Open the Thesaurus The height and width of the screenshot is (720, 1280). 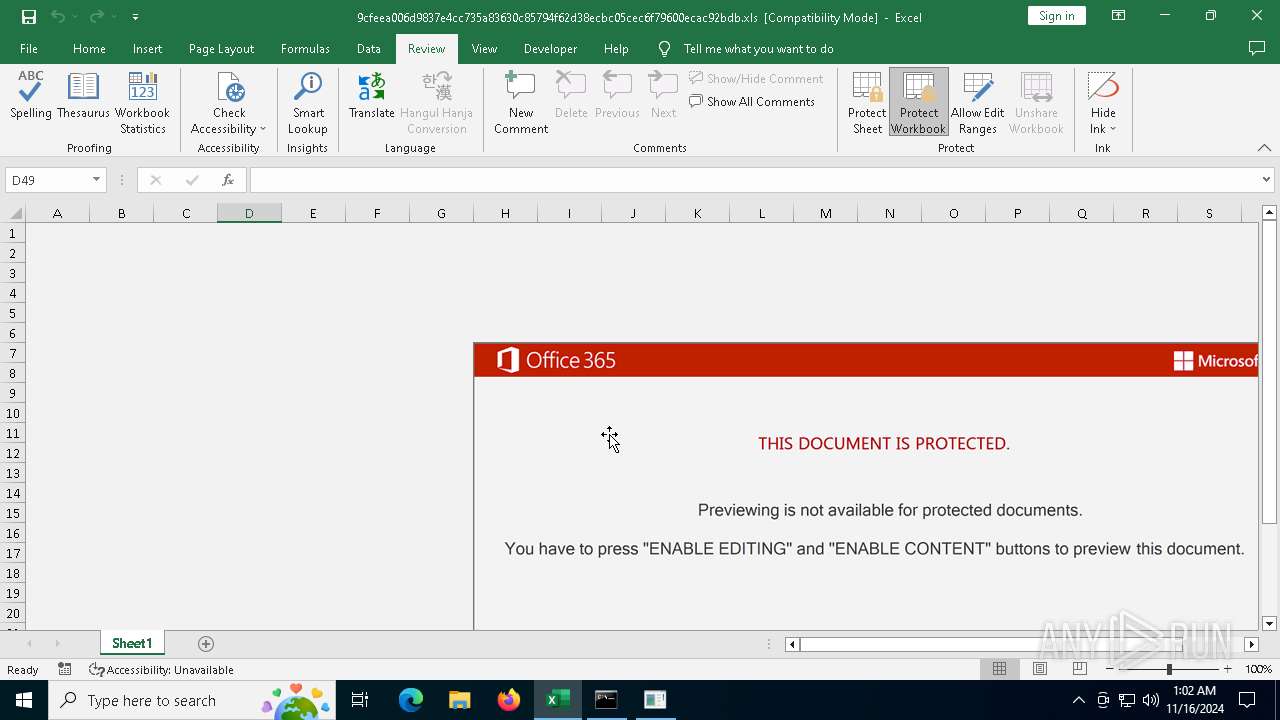coord(83,96)
